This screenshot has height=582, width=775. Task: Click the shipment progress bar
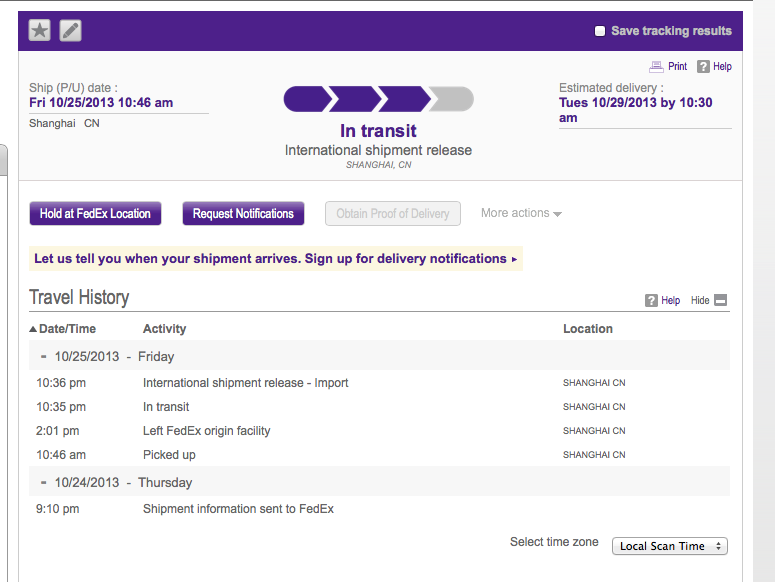coord(379,99)
